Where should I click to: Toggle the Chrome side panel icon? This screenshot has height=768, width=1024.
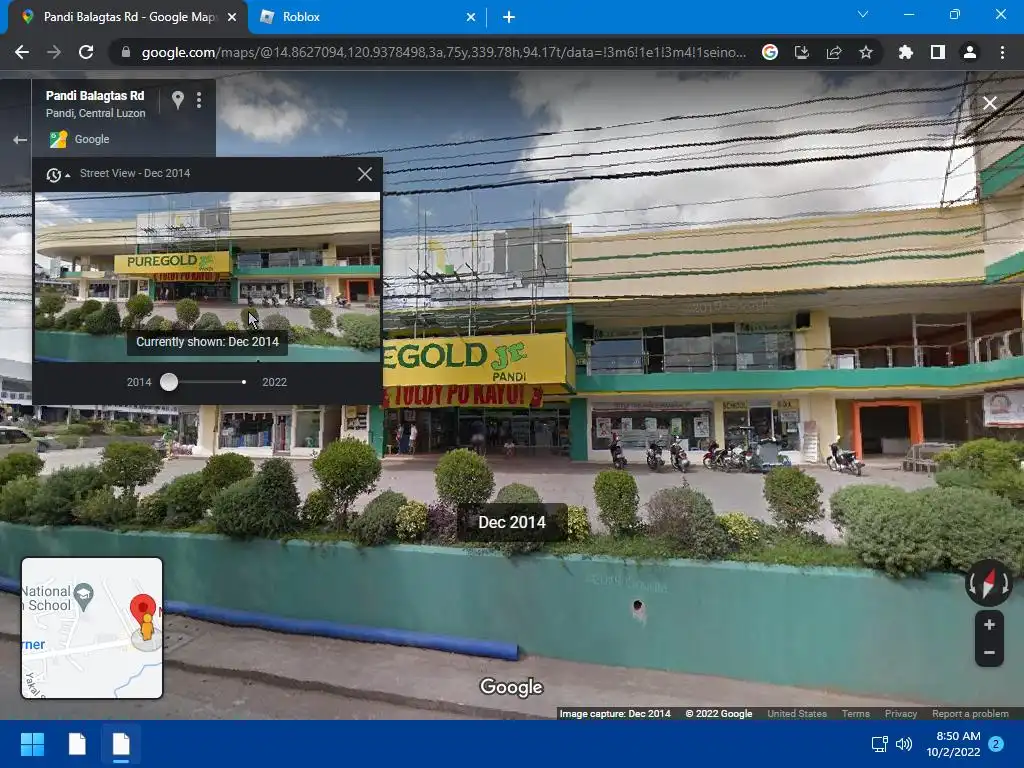938,52
